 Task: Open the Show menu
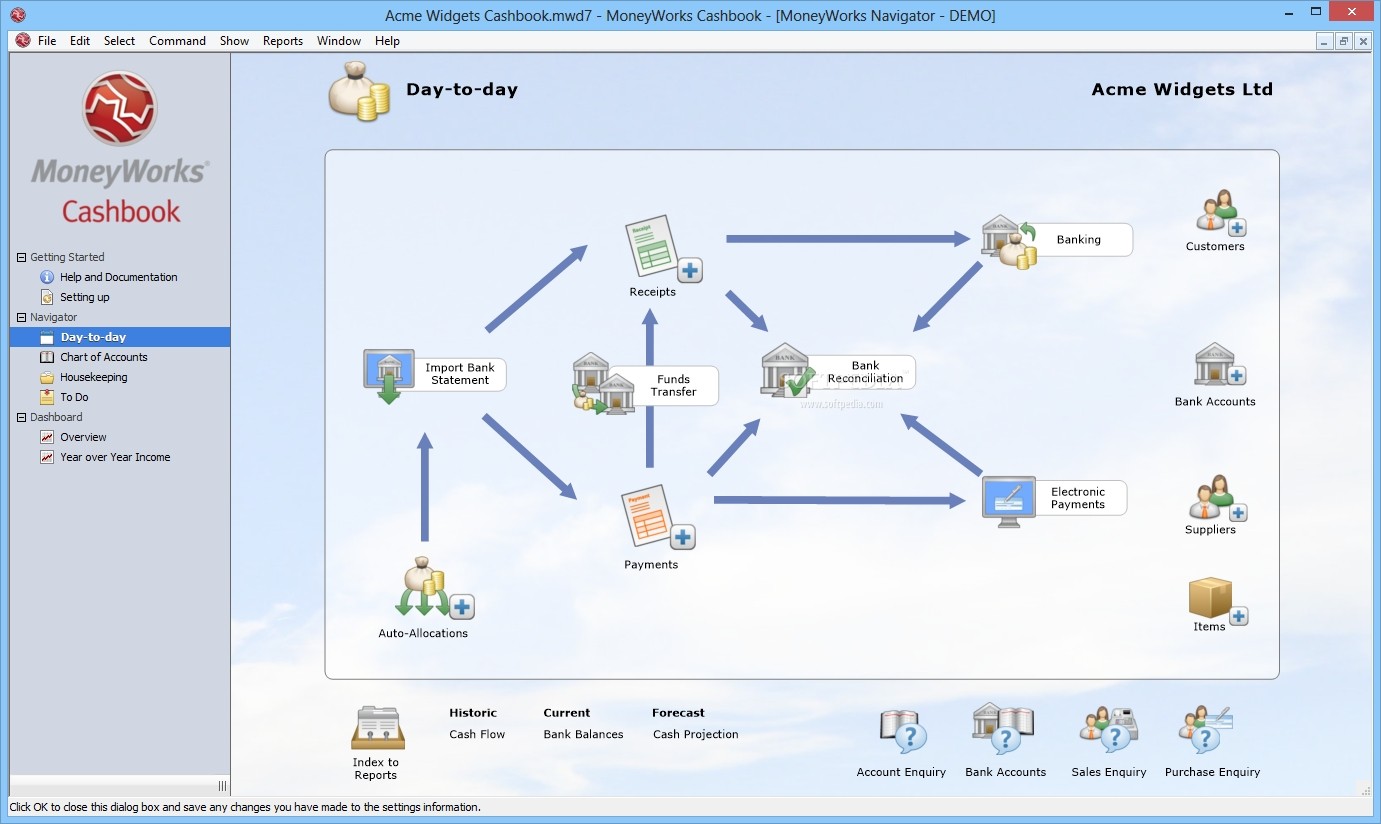234,41
